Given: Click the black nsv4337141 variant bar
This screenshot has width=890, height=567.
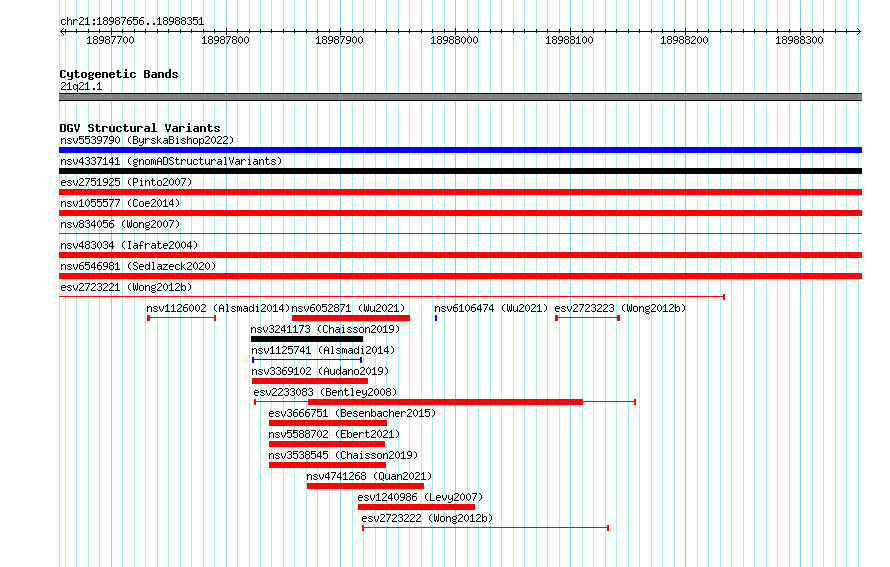Looking at the screenshot, I should pos(460,171).
